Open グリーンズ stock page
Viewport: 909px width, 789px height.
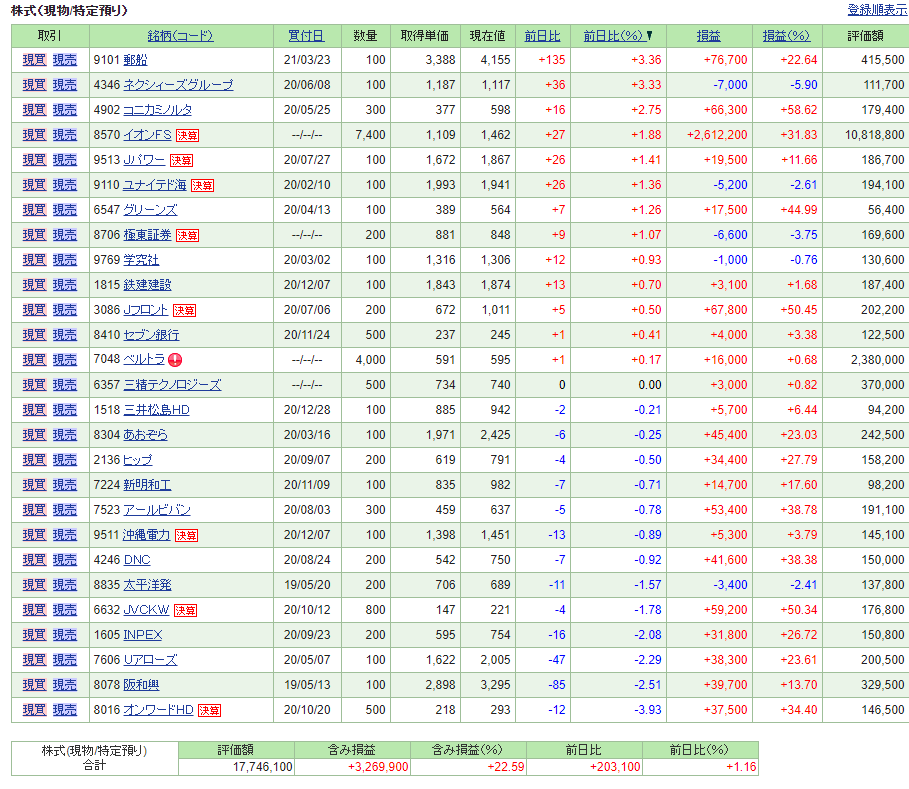(x=150, y=210)
